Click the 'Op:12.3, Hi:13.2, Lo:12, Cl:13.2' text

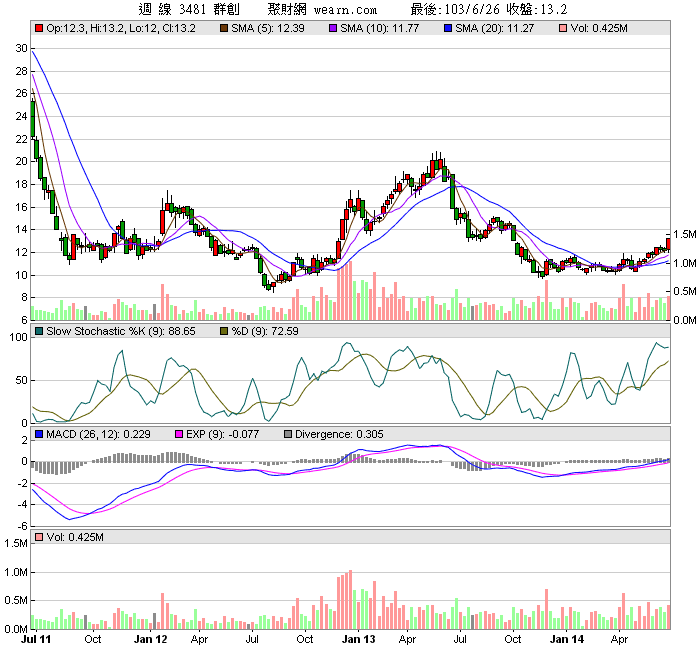[121, 28]
